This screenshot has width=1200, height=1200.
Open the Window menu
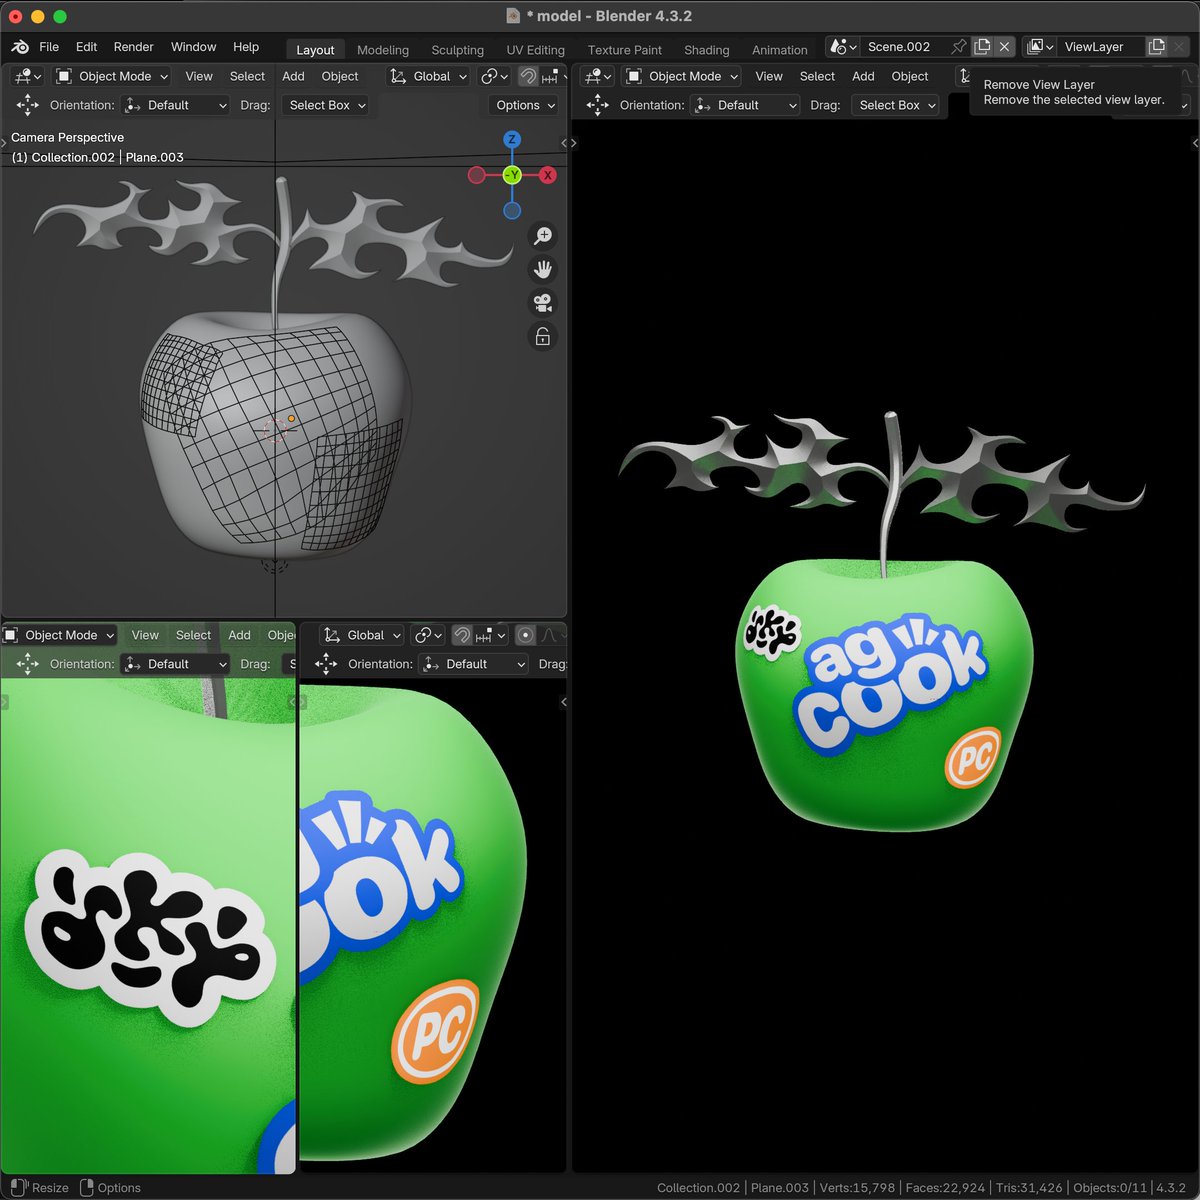[194, 47]
